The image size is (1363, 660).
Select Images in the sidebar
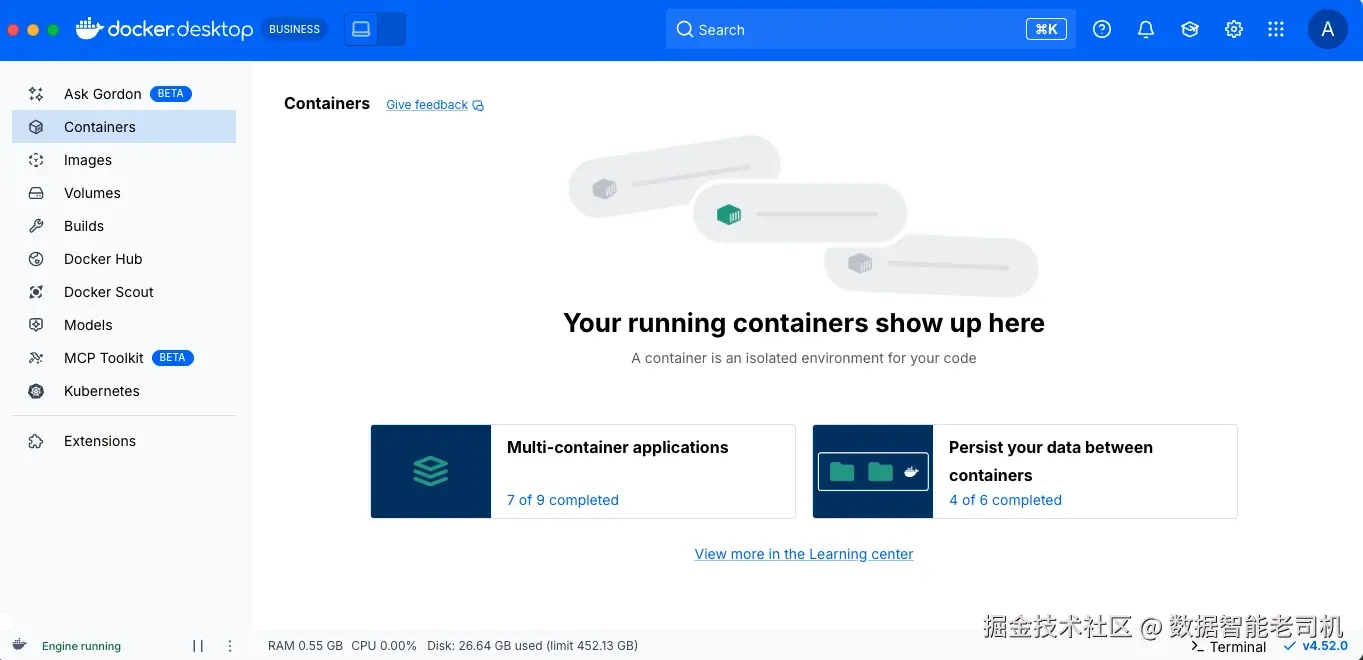[x=124, y=160]
